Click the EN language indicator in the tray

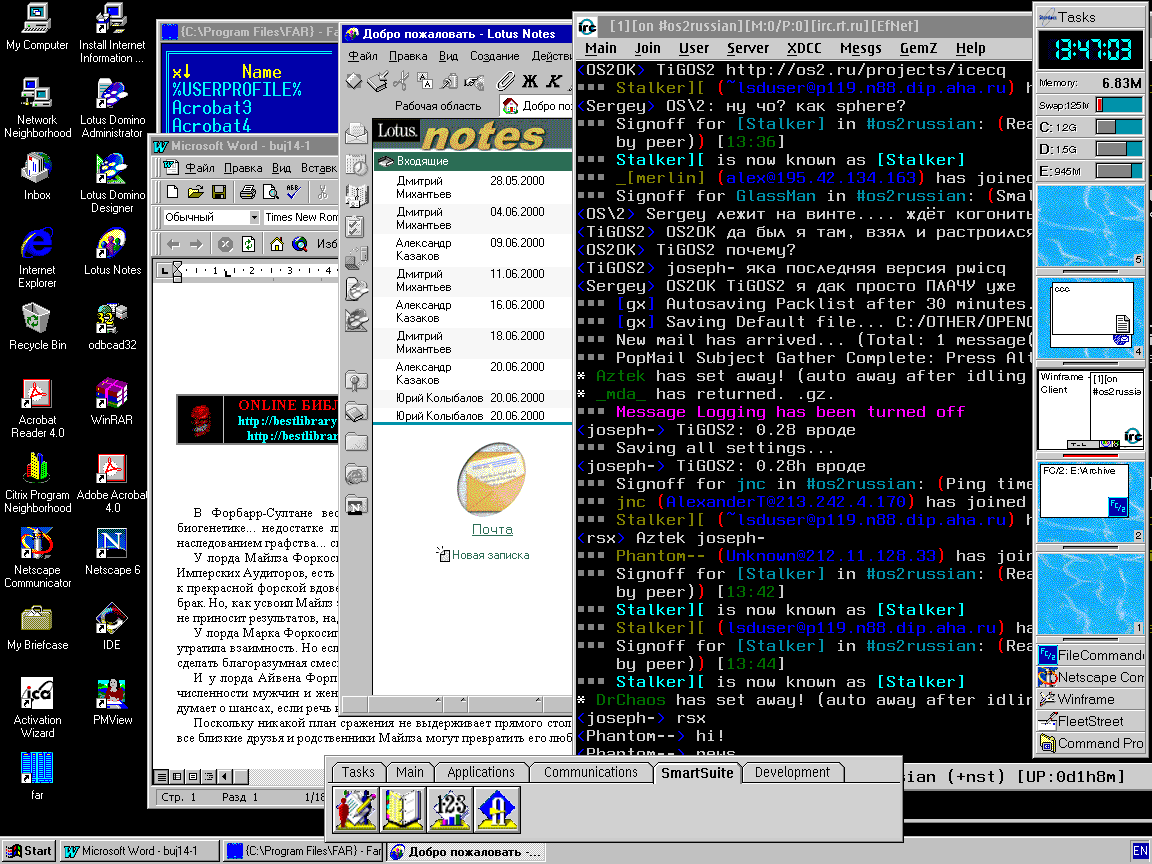point(1140,852)
